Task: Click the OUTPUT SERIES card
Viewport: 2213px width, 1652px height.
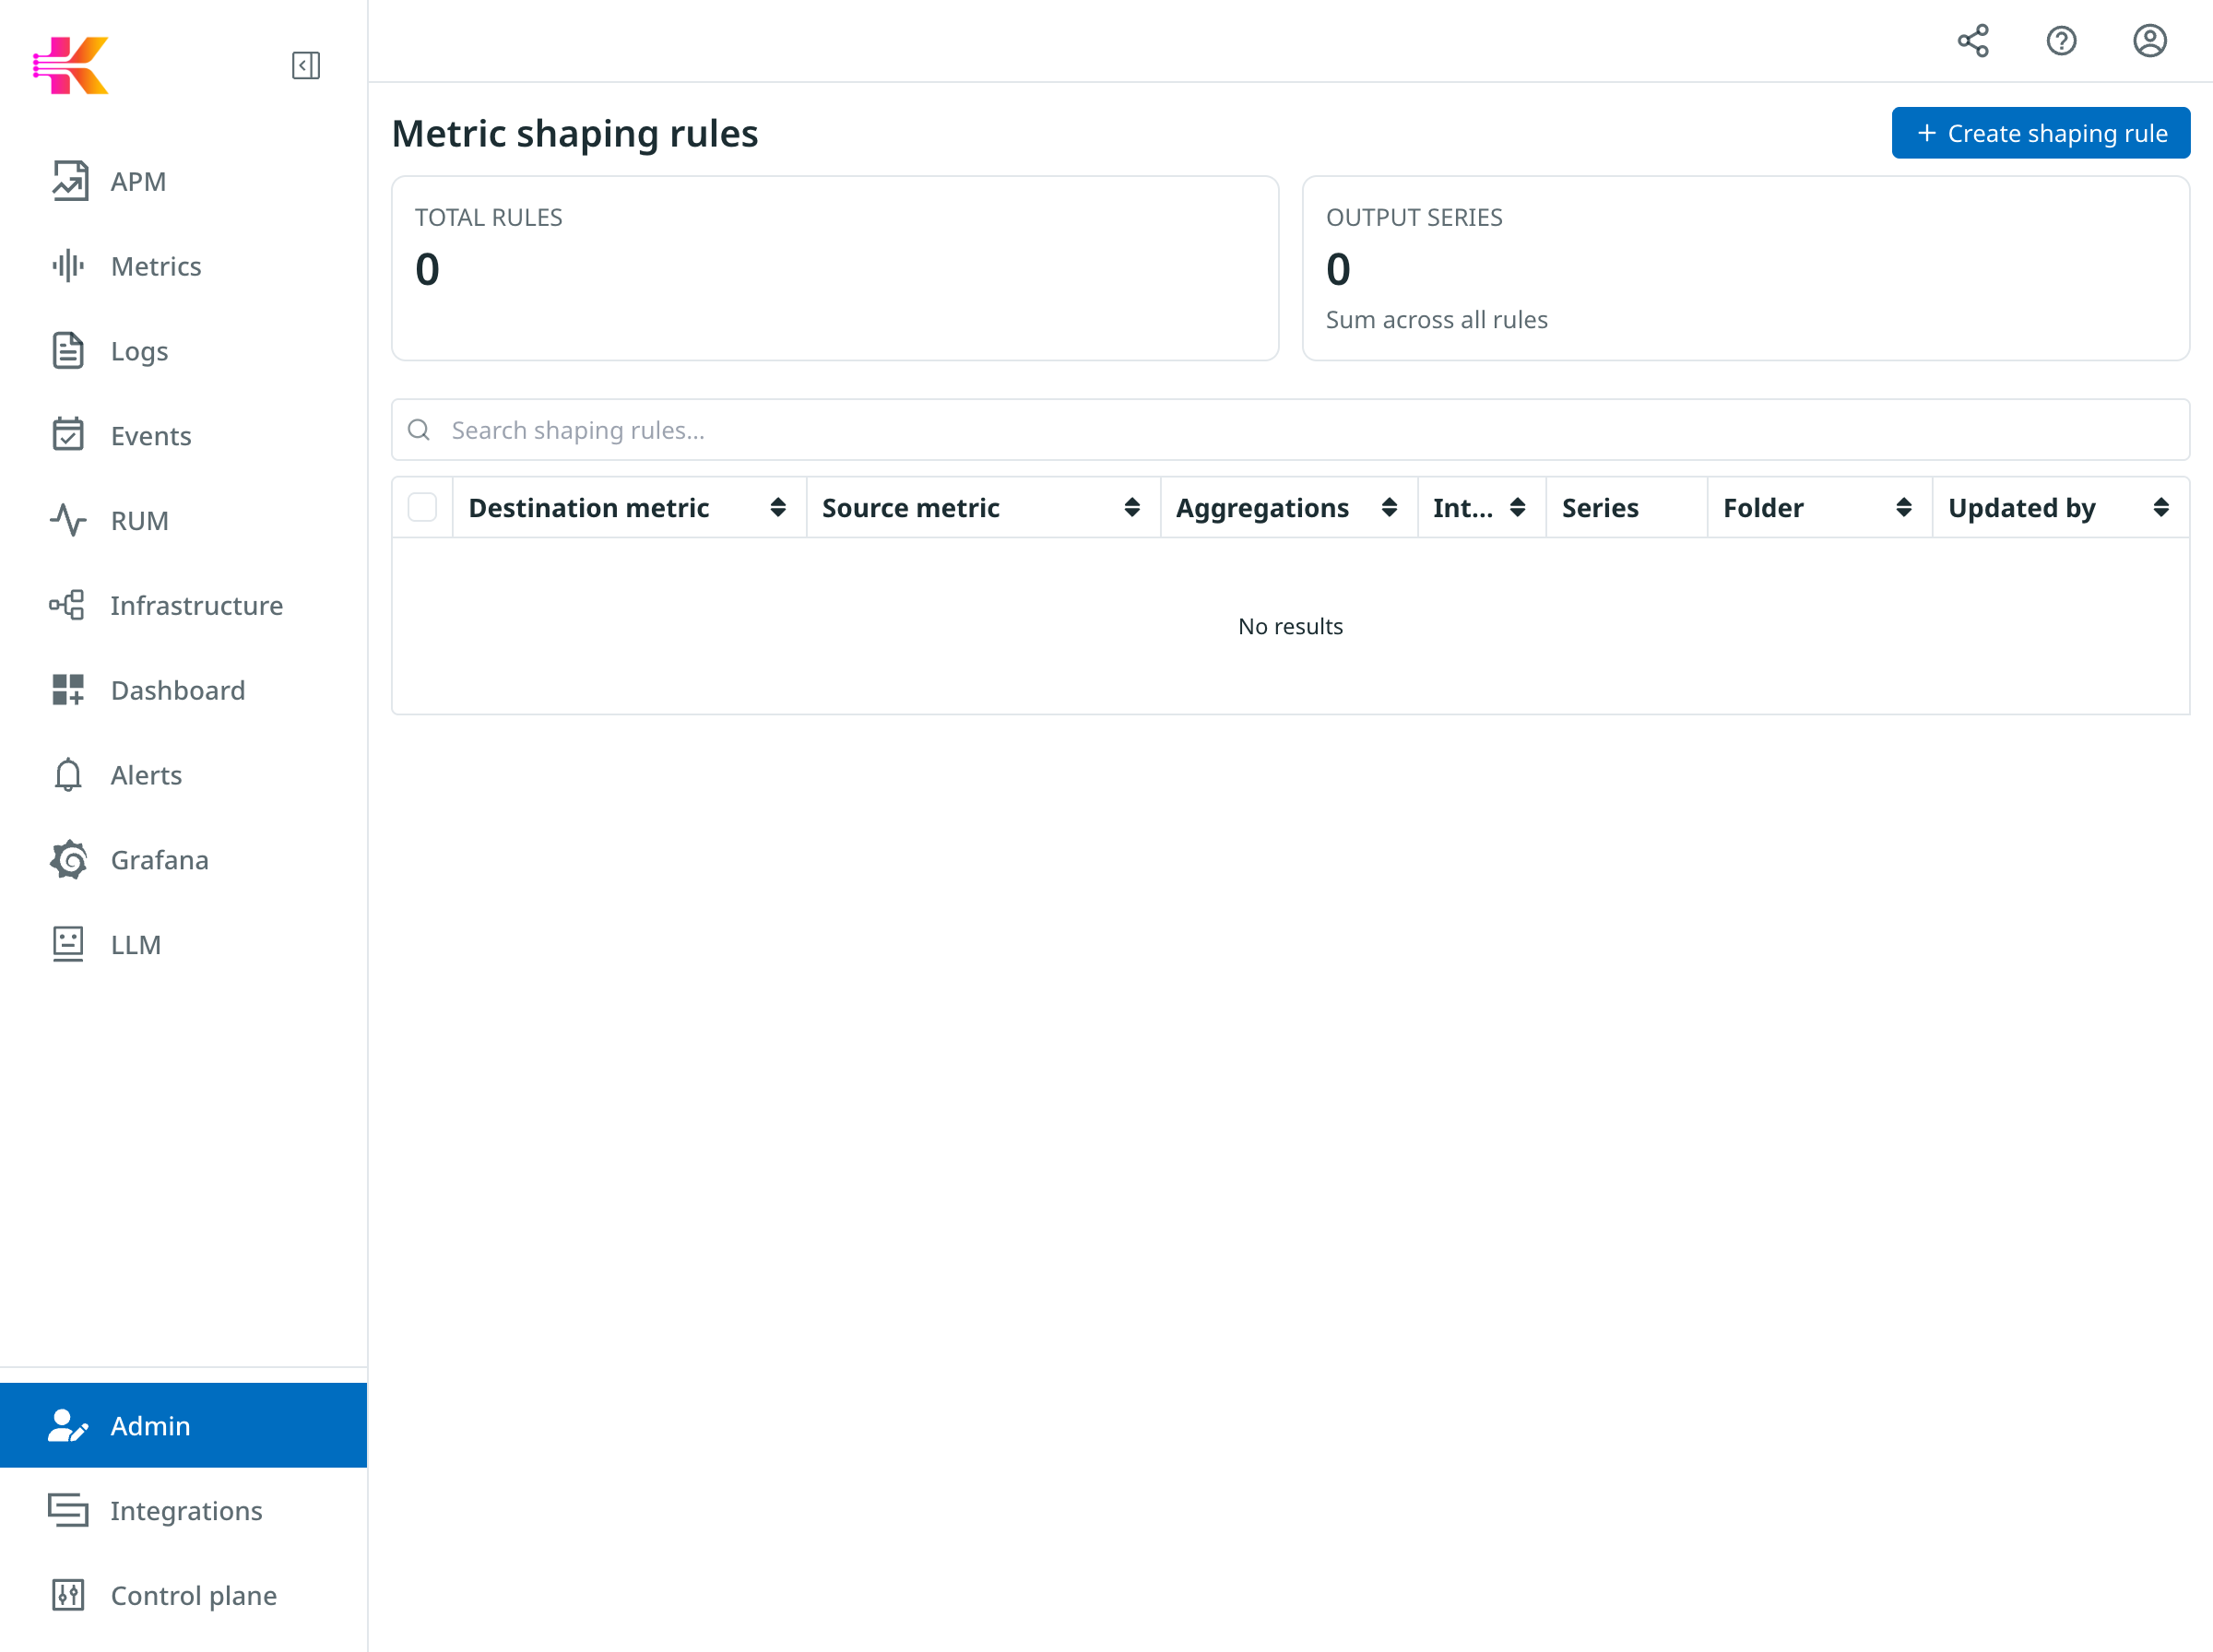Action: pyautogui.click(x=1746, y=268)
